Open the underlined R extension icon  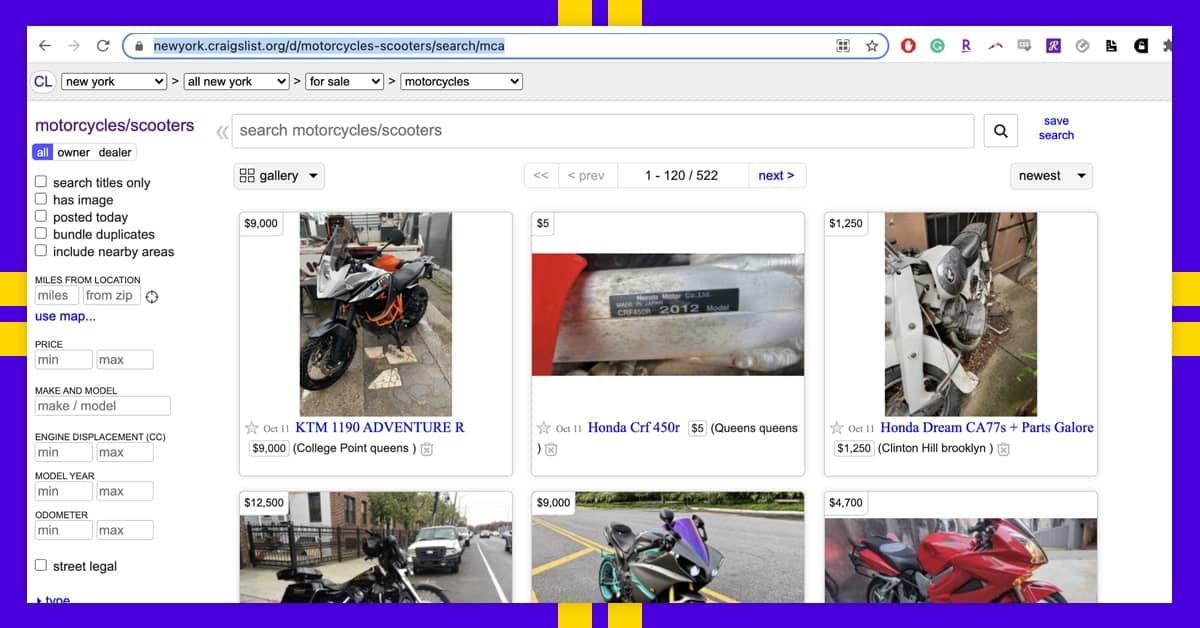(x=966, y=46)
